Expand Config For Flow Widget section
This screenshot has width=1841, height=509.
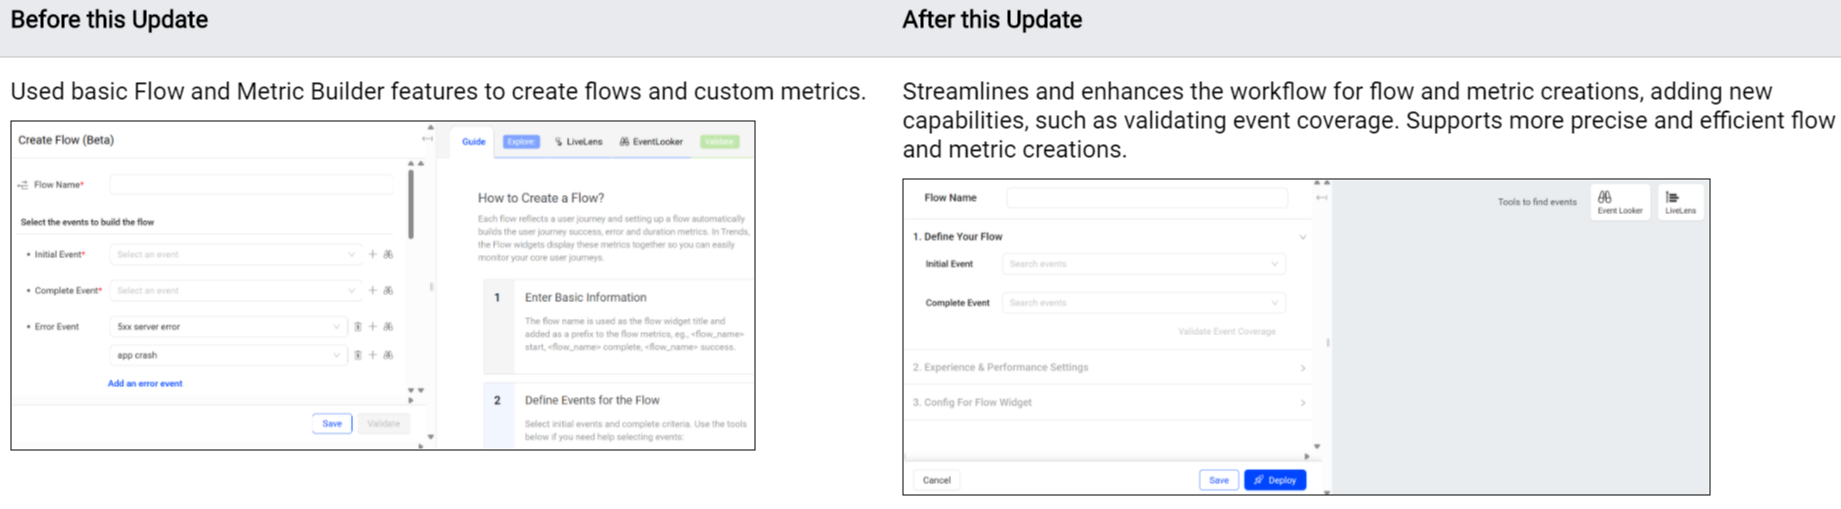coord(1109,403)
